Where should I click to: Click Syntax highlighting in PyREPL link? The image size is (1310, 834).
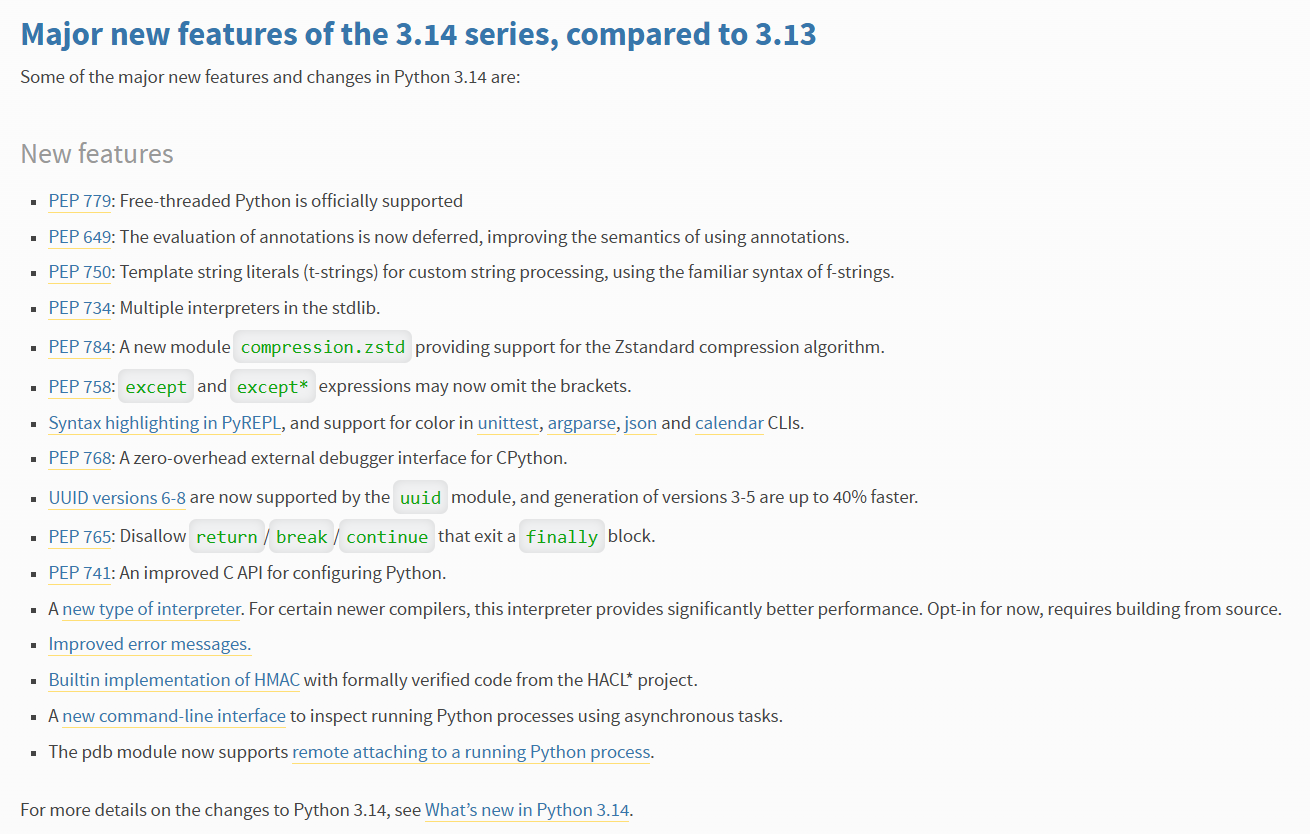click(165, 423)
